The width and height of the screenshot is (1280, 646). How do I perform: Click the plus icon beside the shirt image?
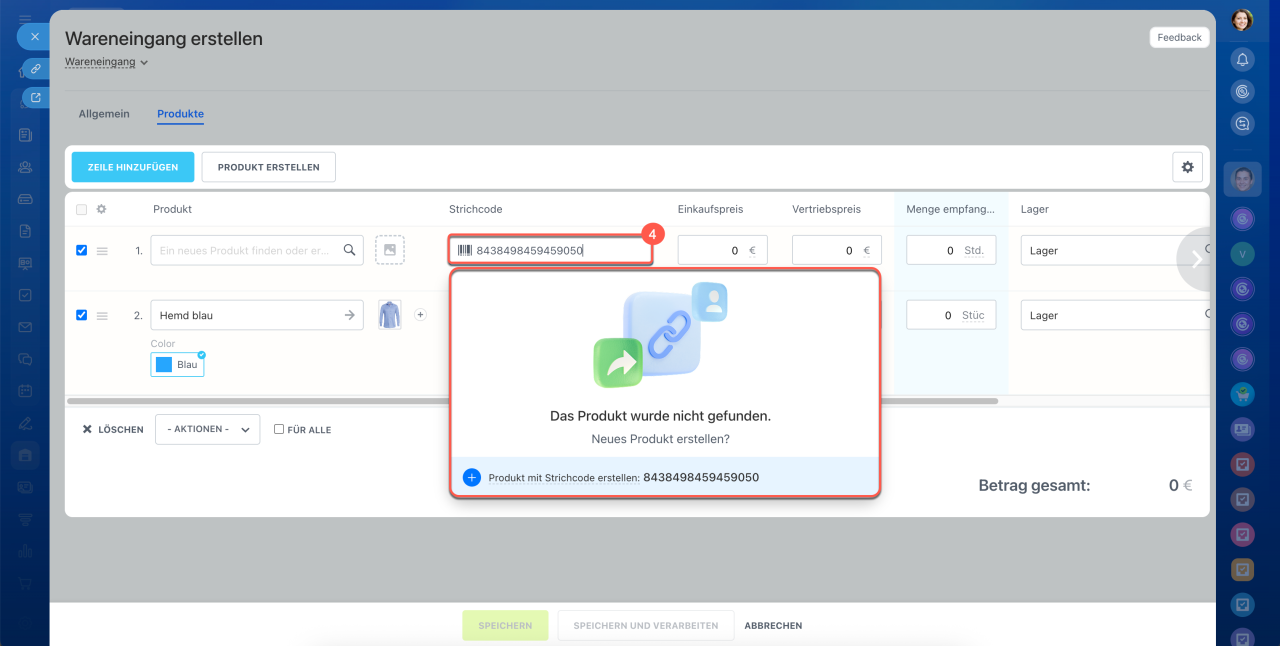420,315
